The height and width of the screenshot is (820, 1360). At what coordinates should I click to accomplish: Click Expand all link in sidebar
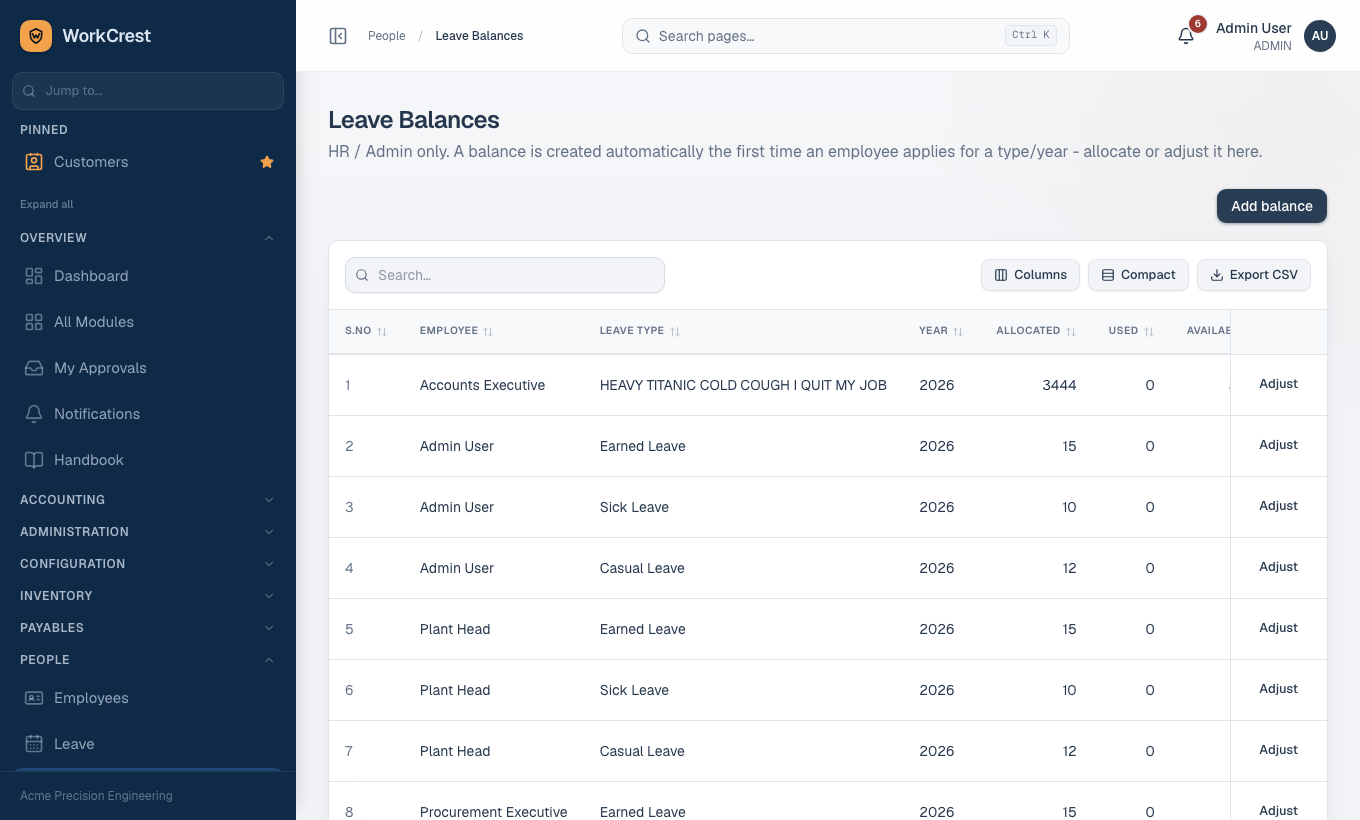click(x=47, y=204)
